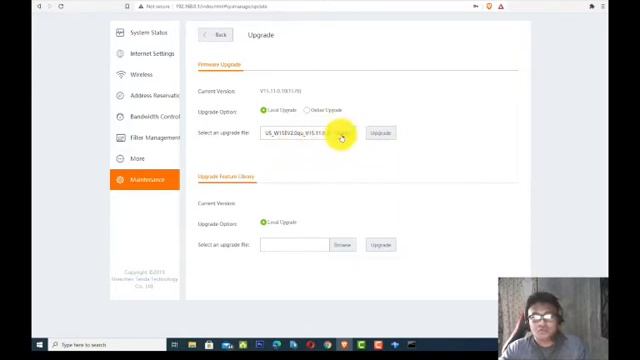Click the firmware upgrade file field
This screenshot has height=360, width=640.
(295, 133)
